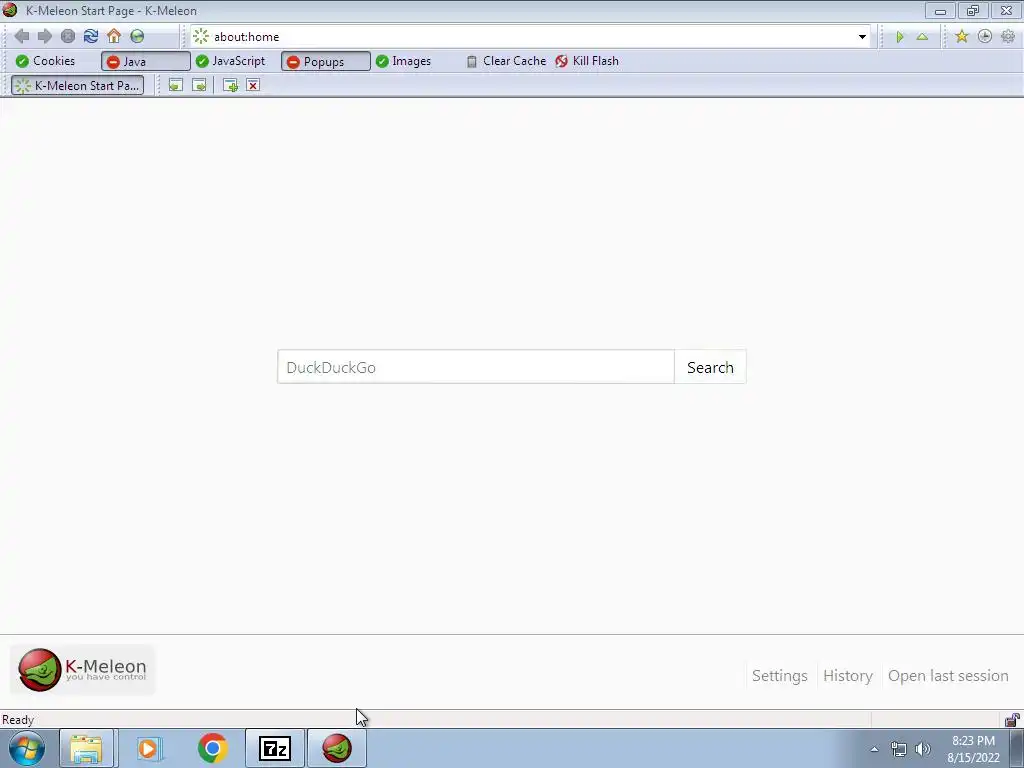Click the network tray icon
This screenshot has width=1024, height=768.
(899, 749)
